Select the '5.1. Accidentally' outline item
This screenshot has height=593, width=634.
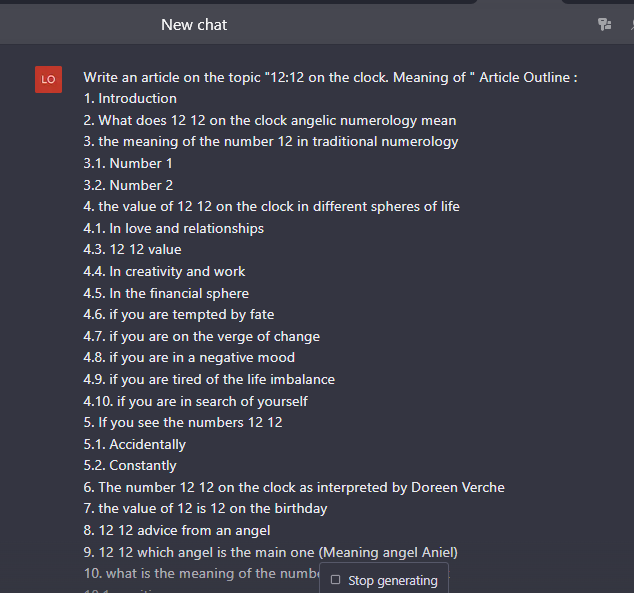(135, 444)
